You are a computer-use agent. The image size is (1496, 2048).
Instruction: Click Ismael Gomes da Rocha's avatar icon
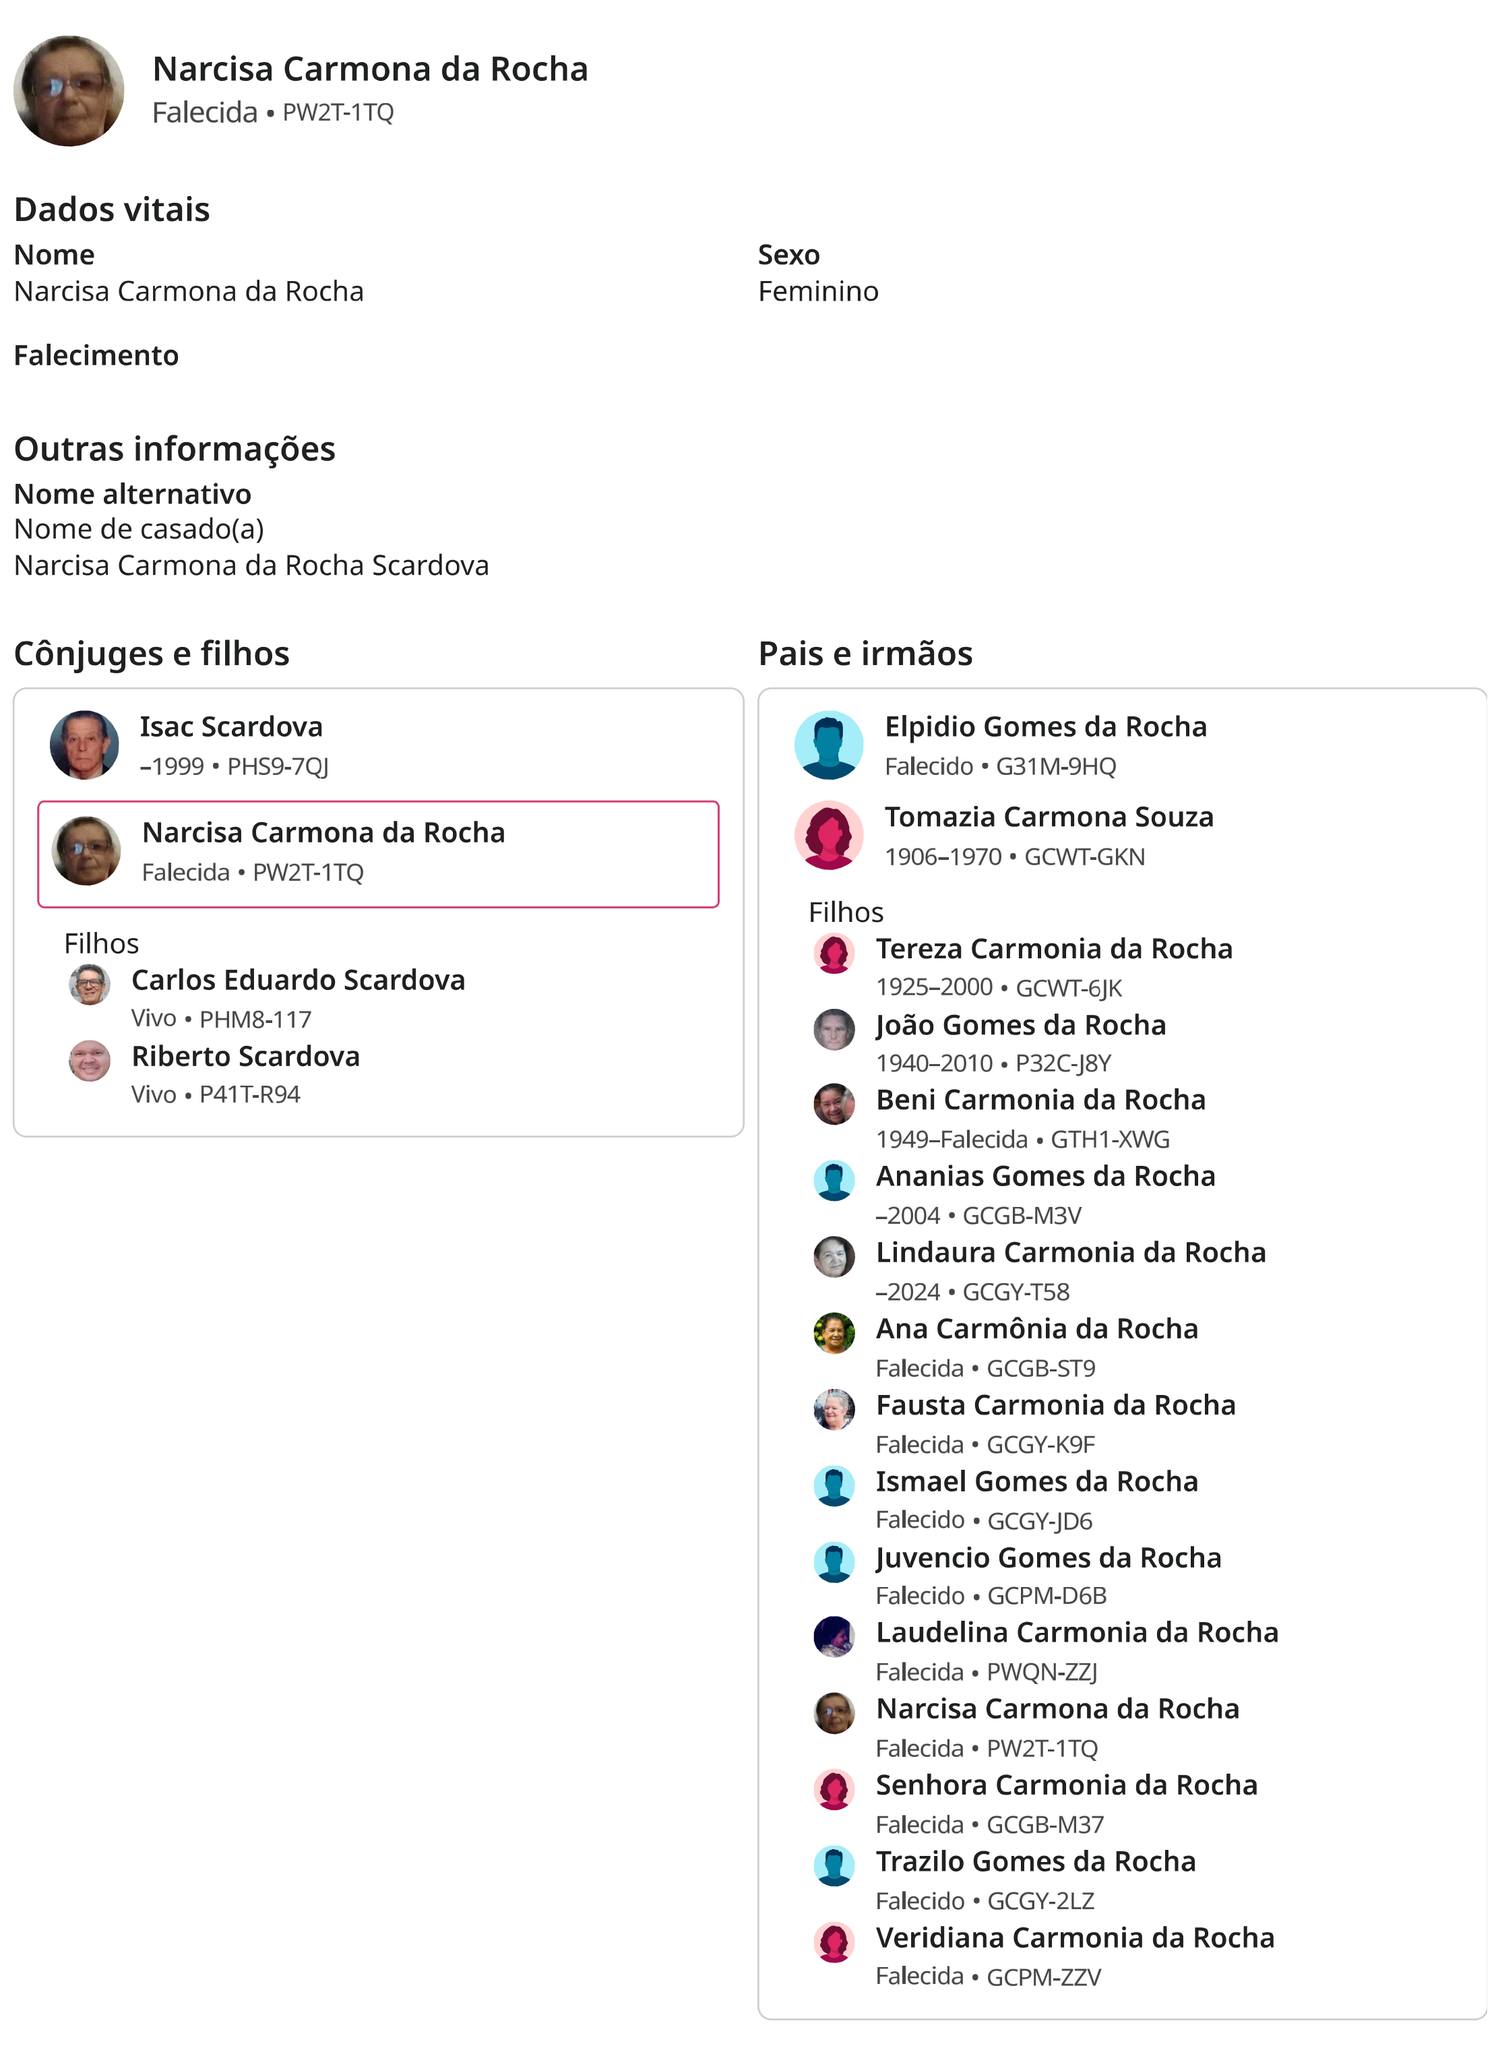pyautogui.click(x=834, y=1486)
